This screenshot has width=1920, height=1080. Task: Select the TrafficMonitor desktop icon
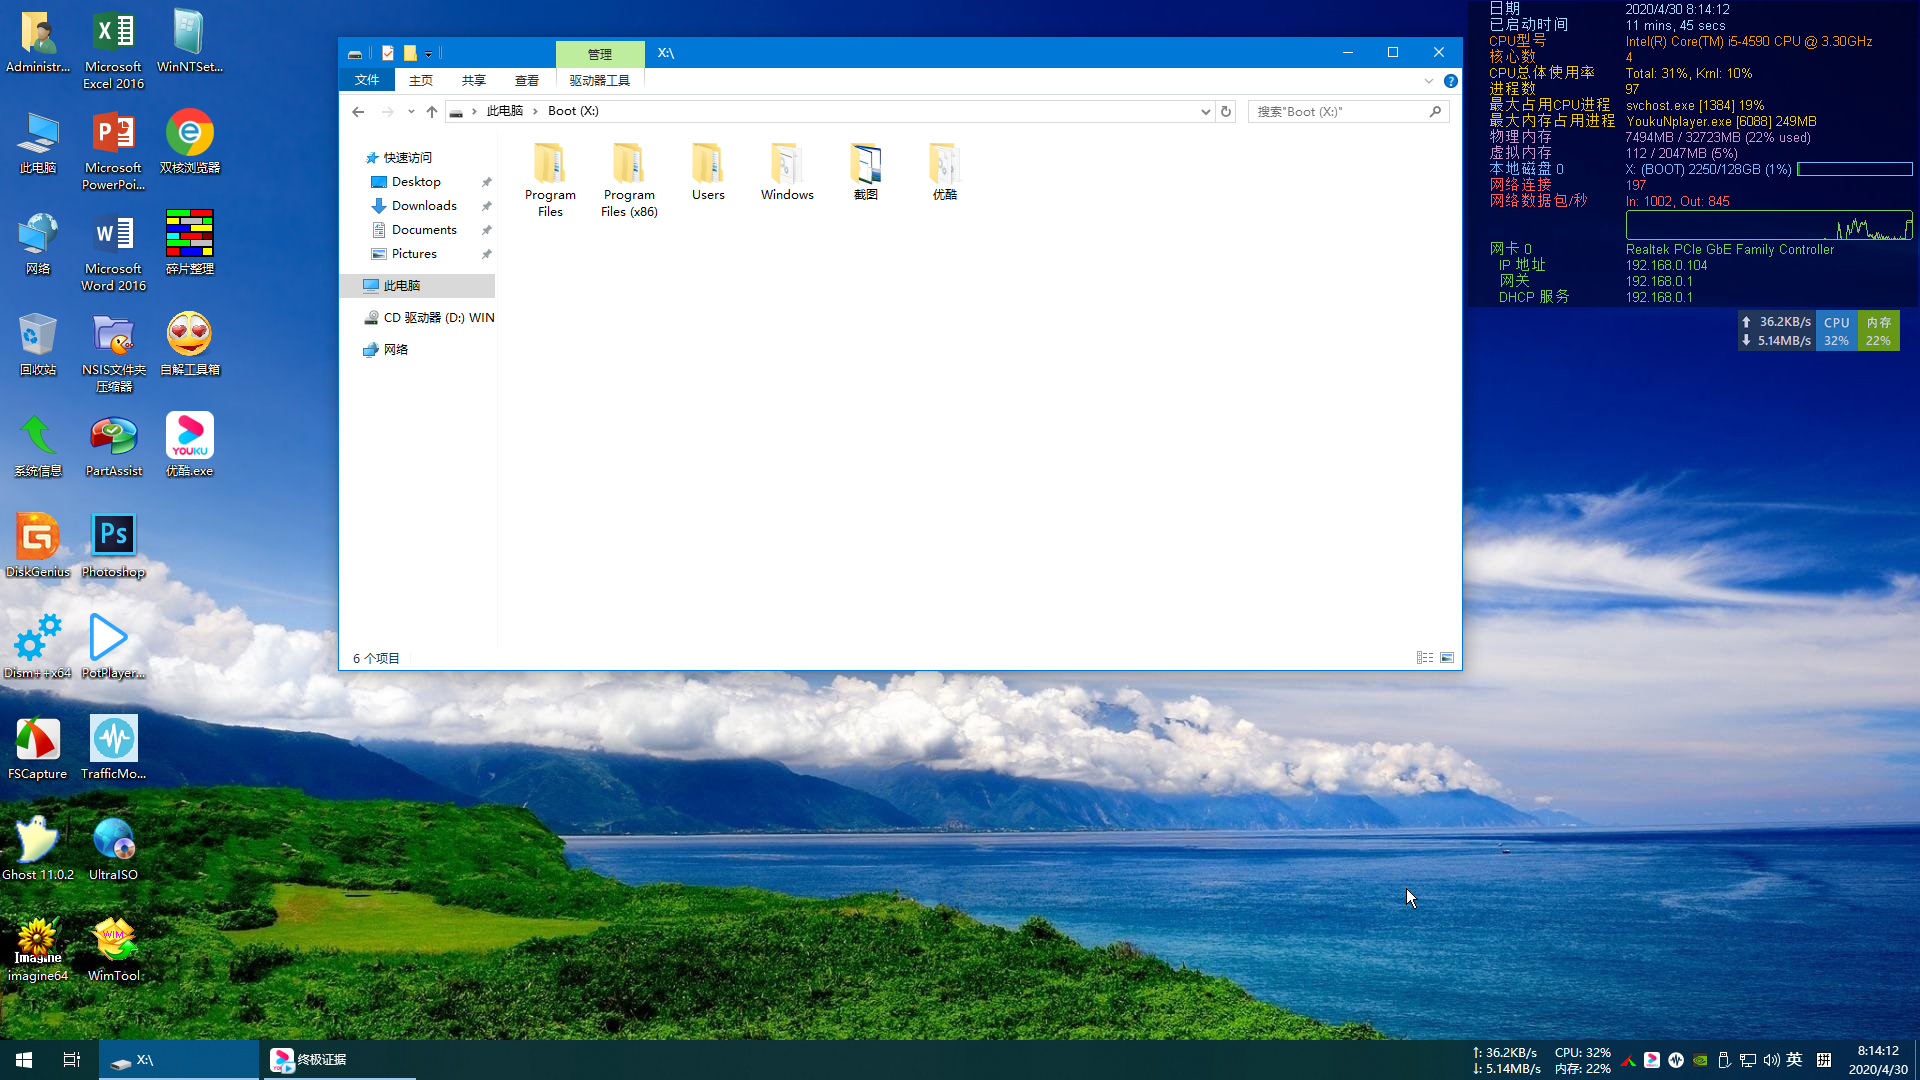(x=113, y=749)
